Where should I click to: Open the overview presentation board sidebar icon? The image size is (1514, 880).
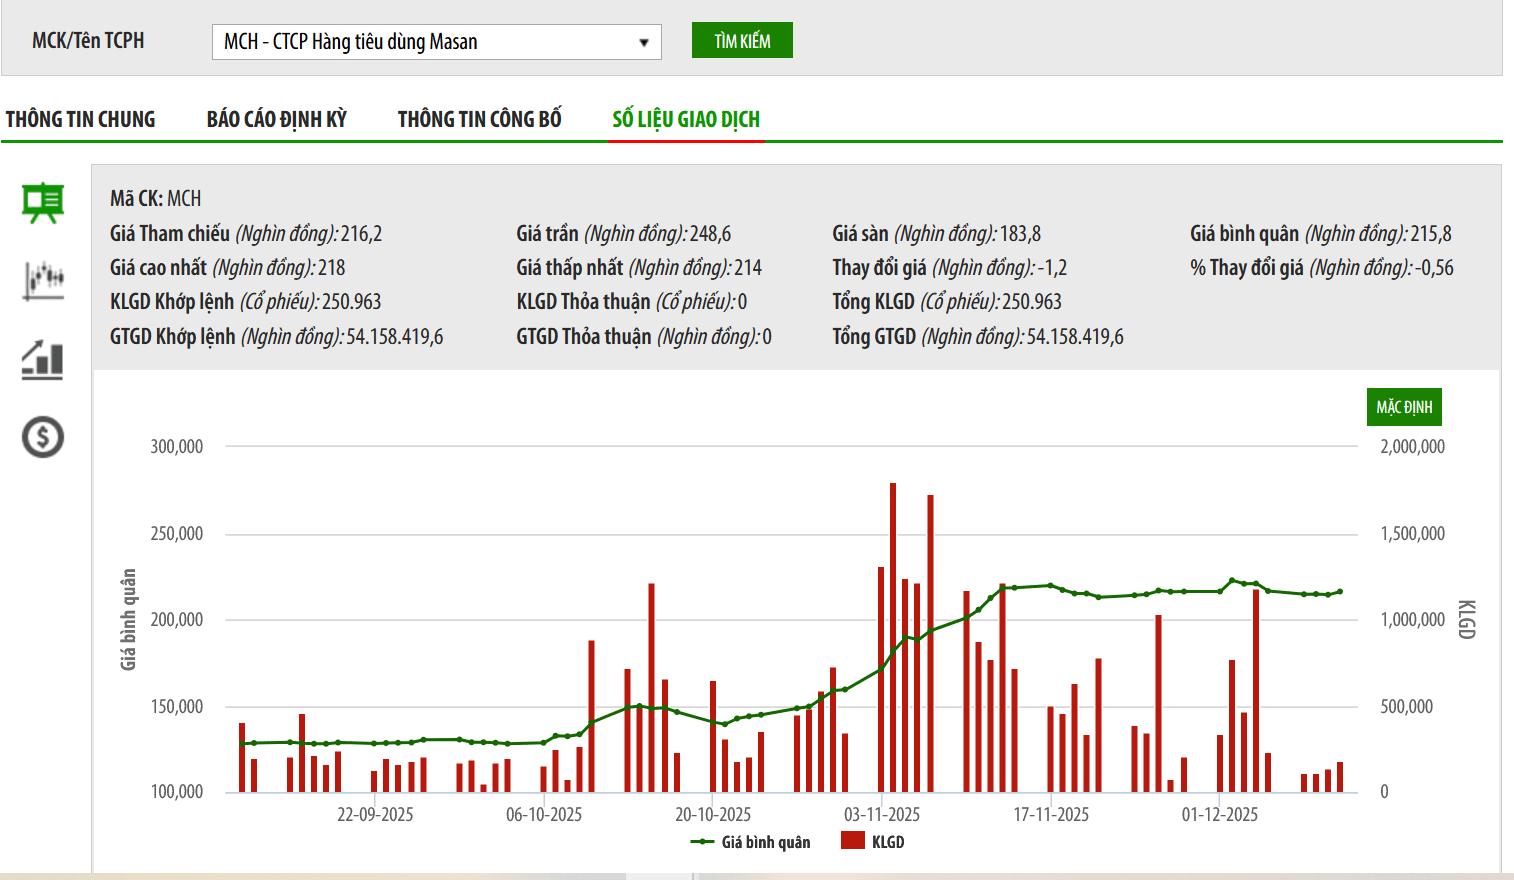click(43, 203)
